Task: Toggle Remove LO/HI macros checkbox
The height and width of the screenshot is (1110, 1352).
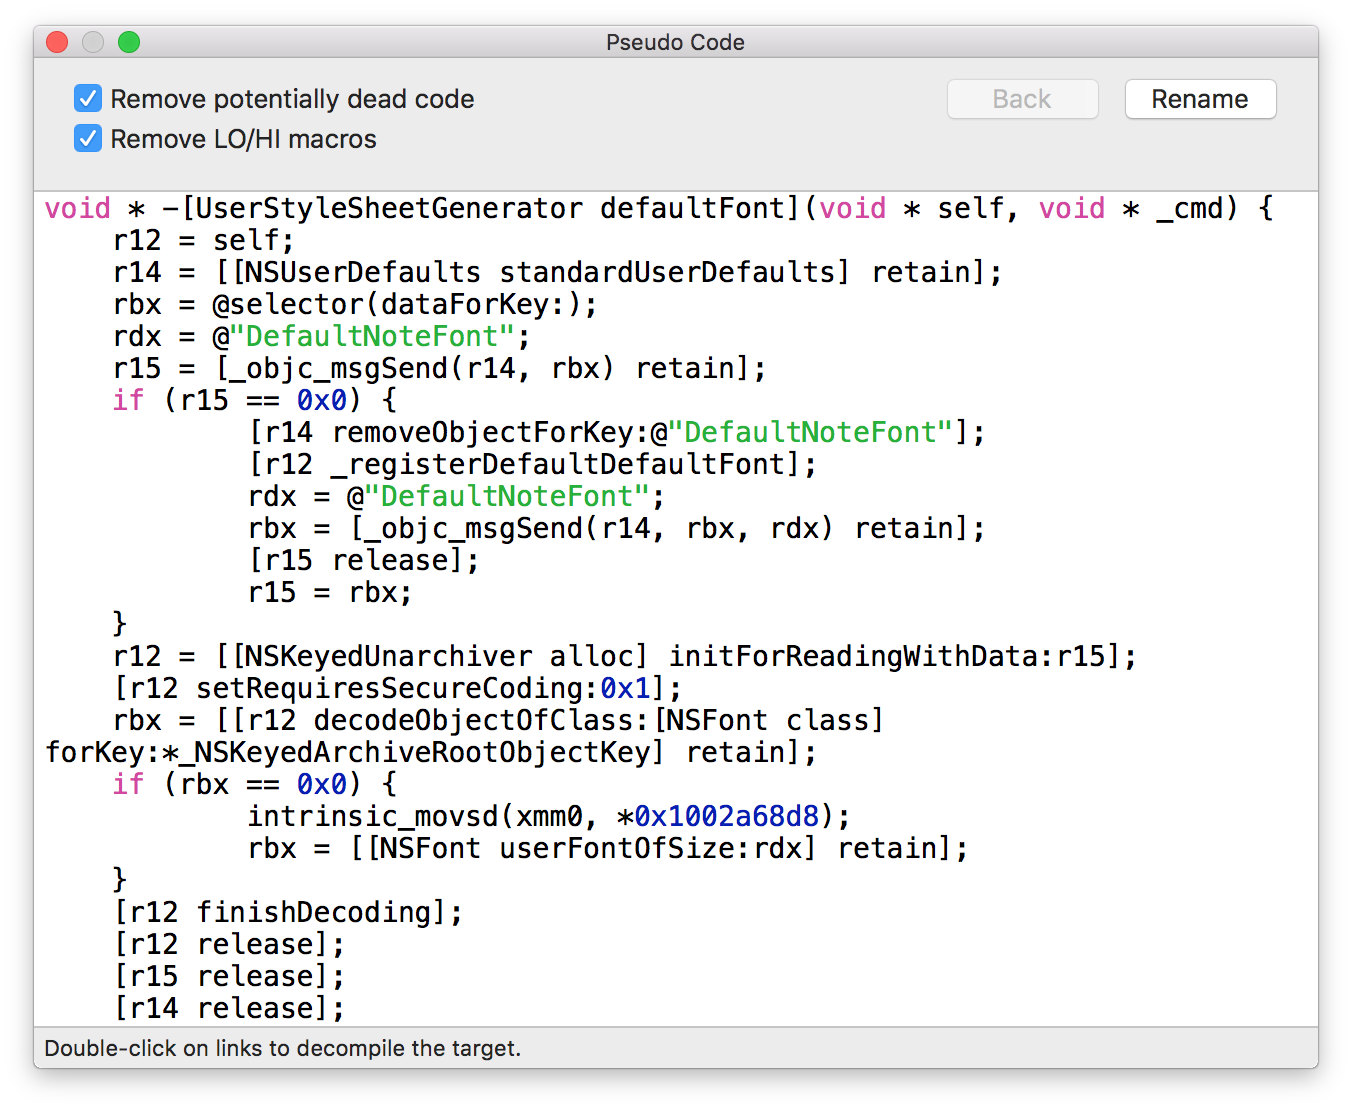Action: [88, 139]
